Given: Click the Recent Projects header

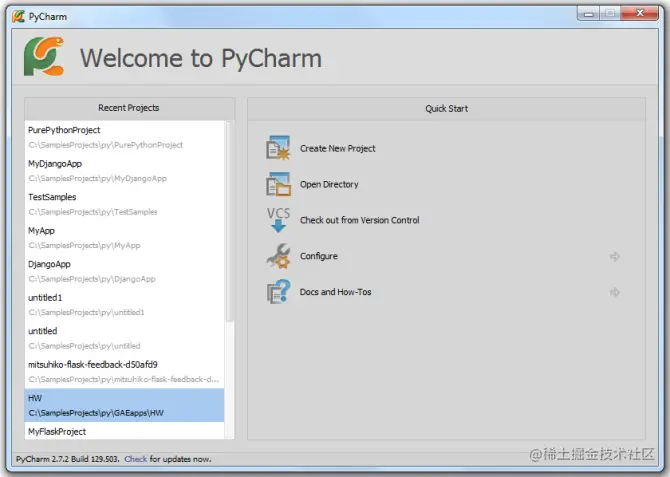Looking at the screenshot, I should 129,108.
